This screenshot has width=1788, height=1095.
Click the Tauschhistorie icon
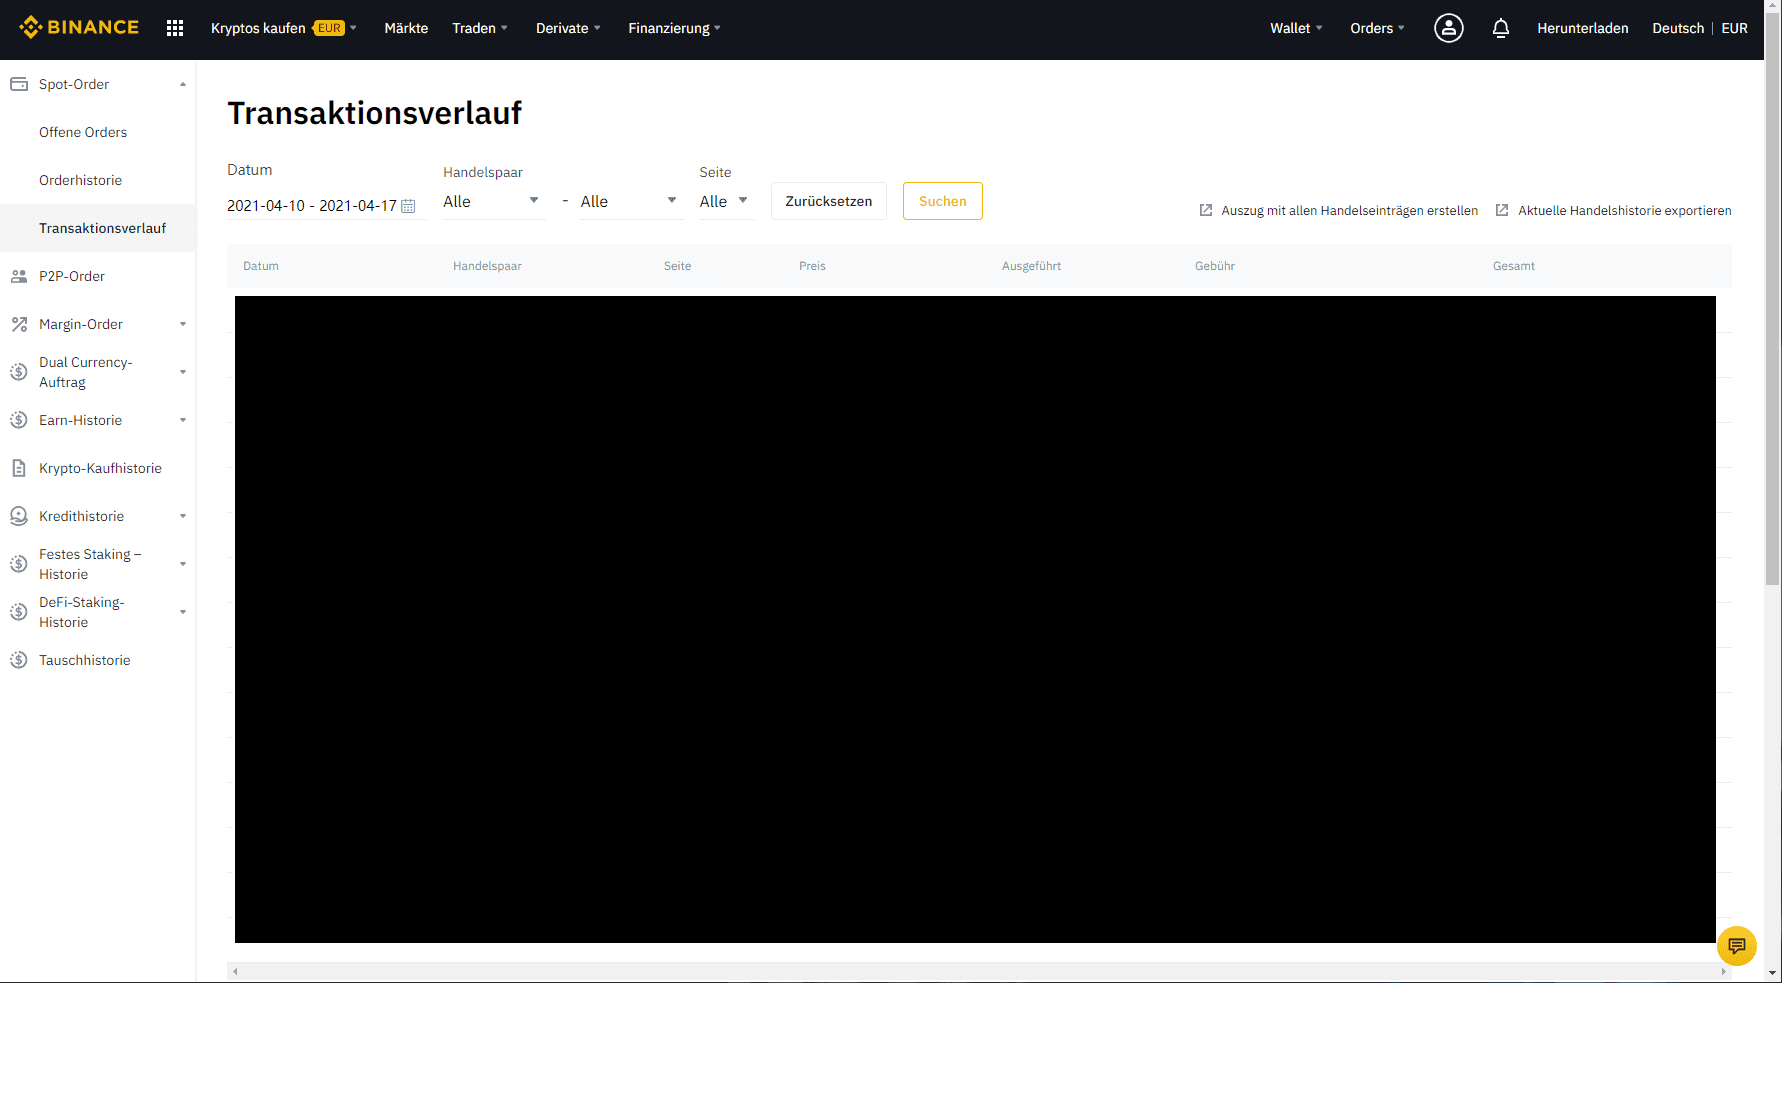coord(19,660)
